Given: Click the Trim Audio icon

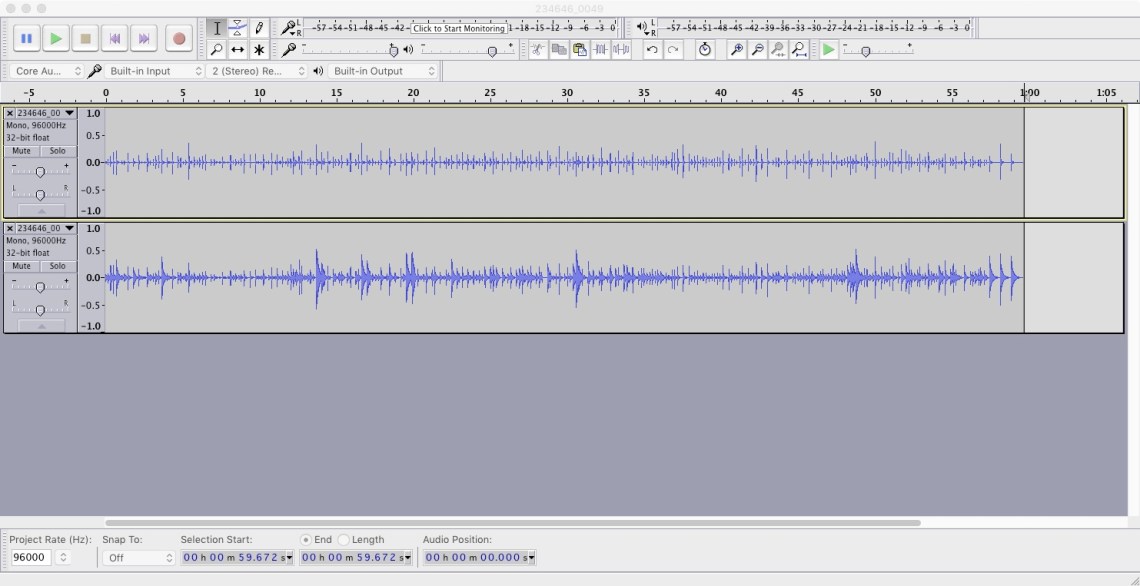Looking at the screenshot, I should click(x=600, y=49).
